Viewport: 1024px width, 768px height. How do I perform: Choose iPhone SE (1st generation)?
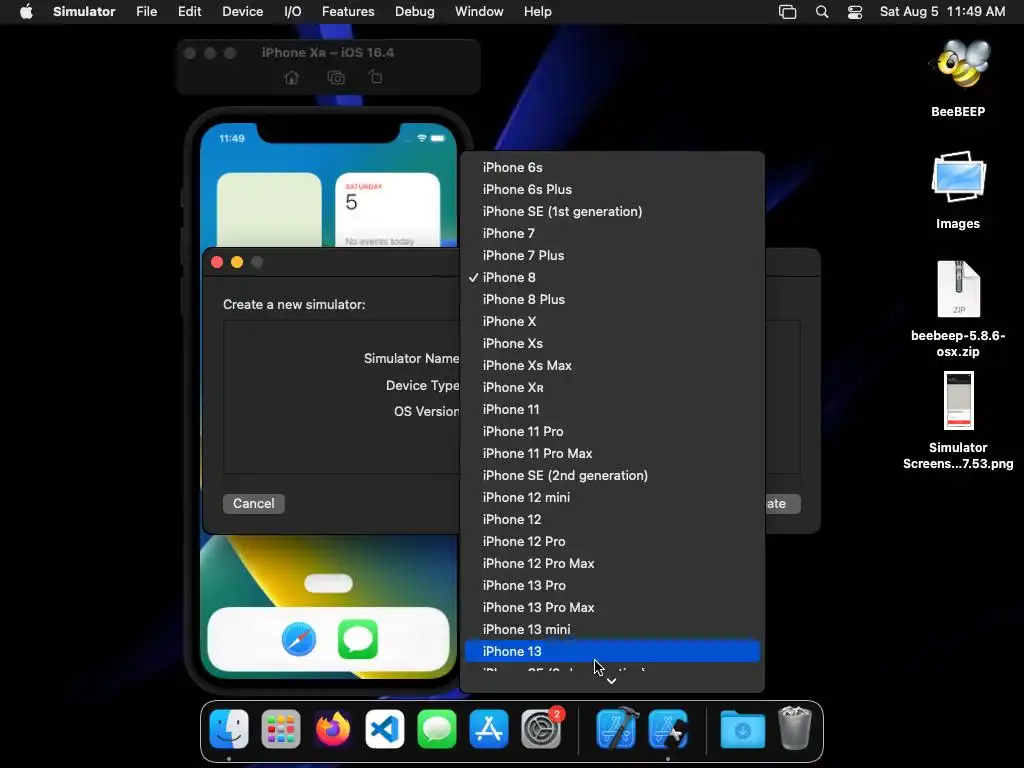coord(612,212)
